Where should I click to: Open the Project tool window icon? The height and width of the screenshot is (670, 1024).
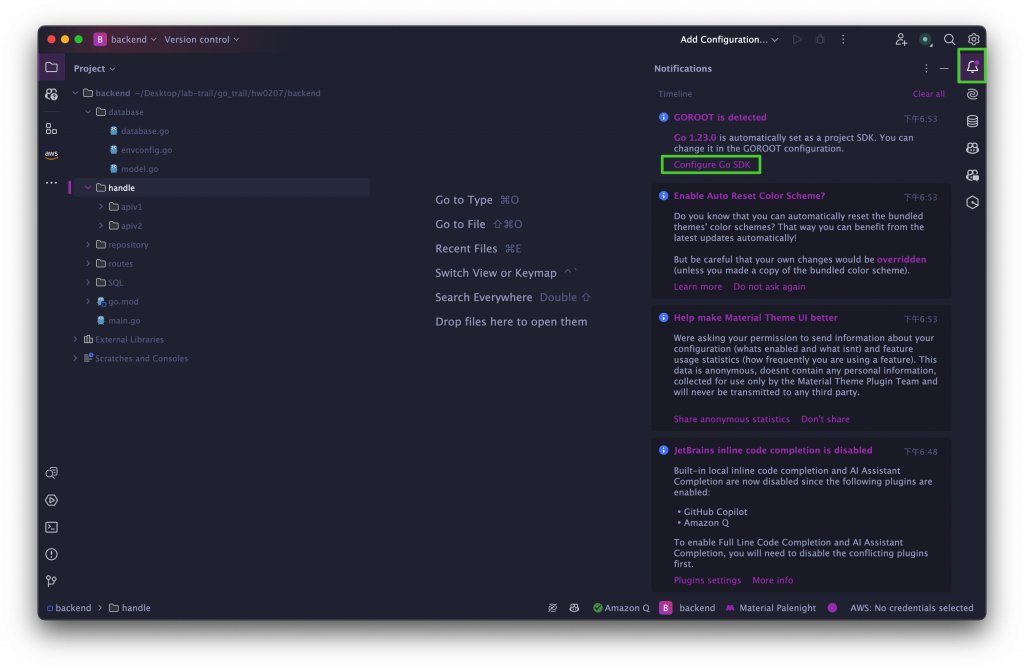[52, 67]
